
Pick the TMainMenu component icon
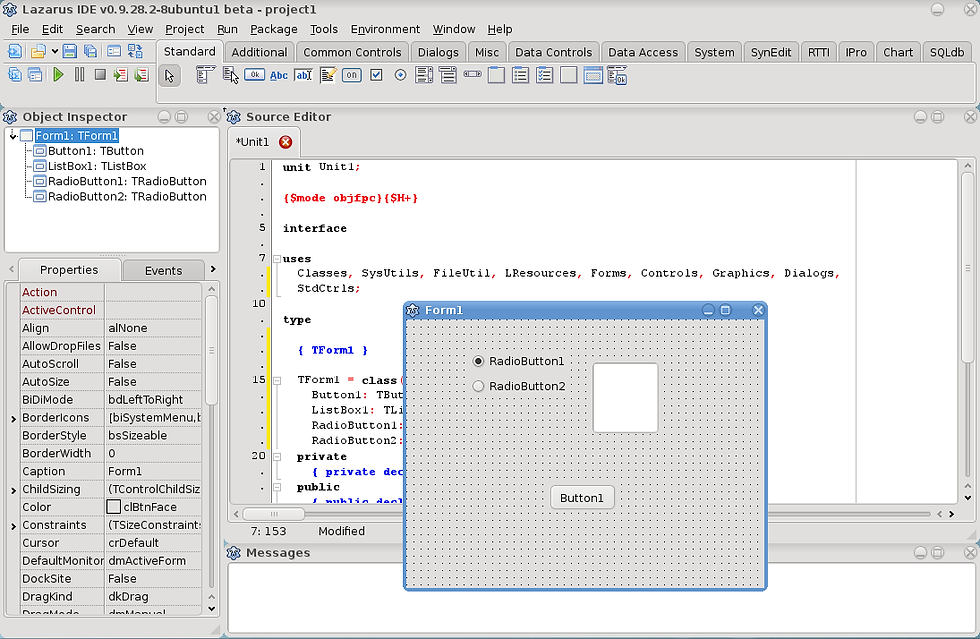pyautogui.click(x=205, y=76)
